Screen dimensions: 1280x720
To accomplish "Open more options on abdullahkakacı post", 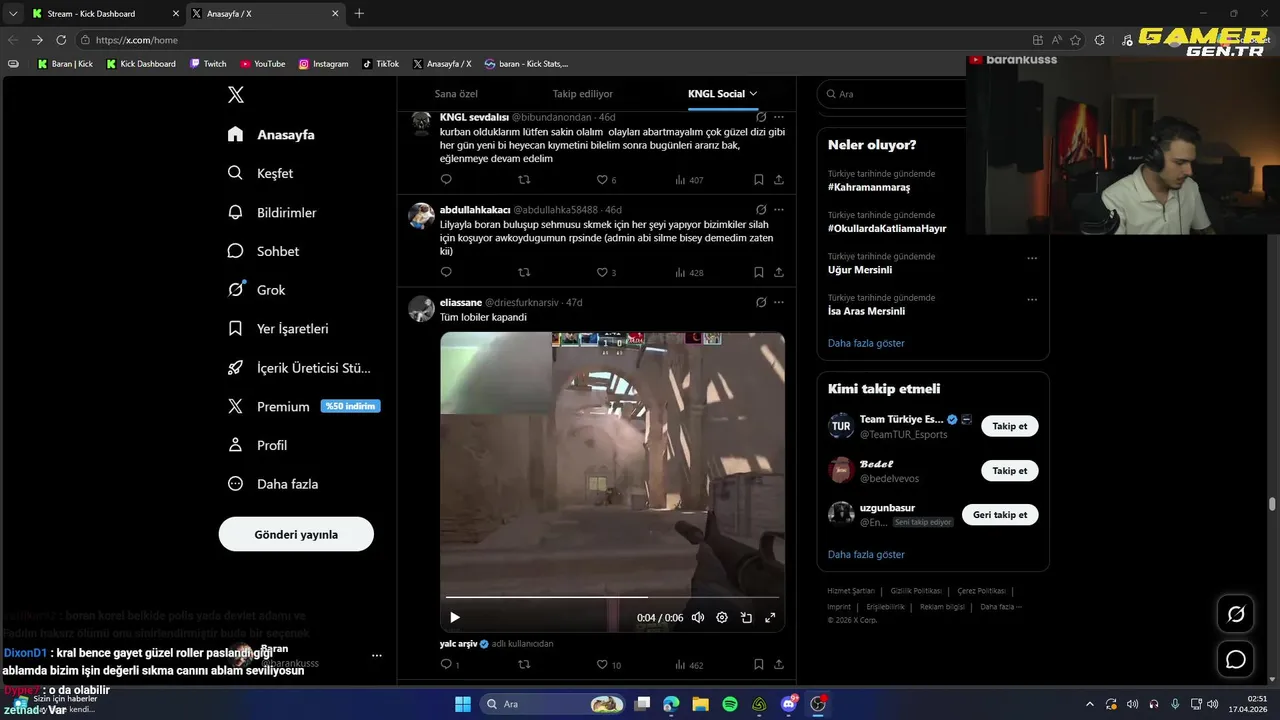I will click(779, 210).
